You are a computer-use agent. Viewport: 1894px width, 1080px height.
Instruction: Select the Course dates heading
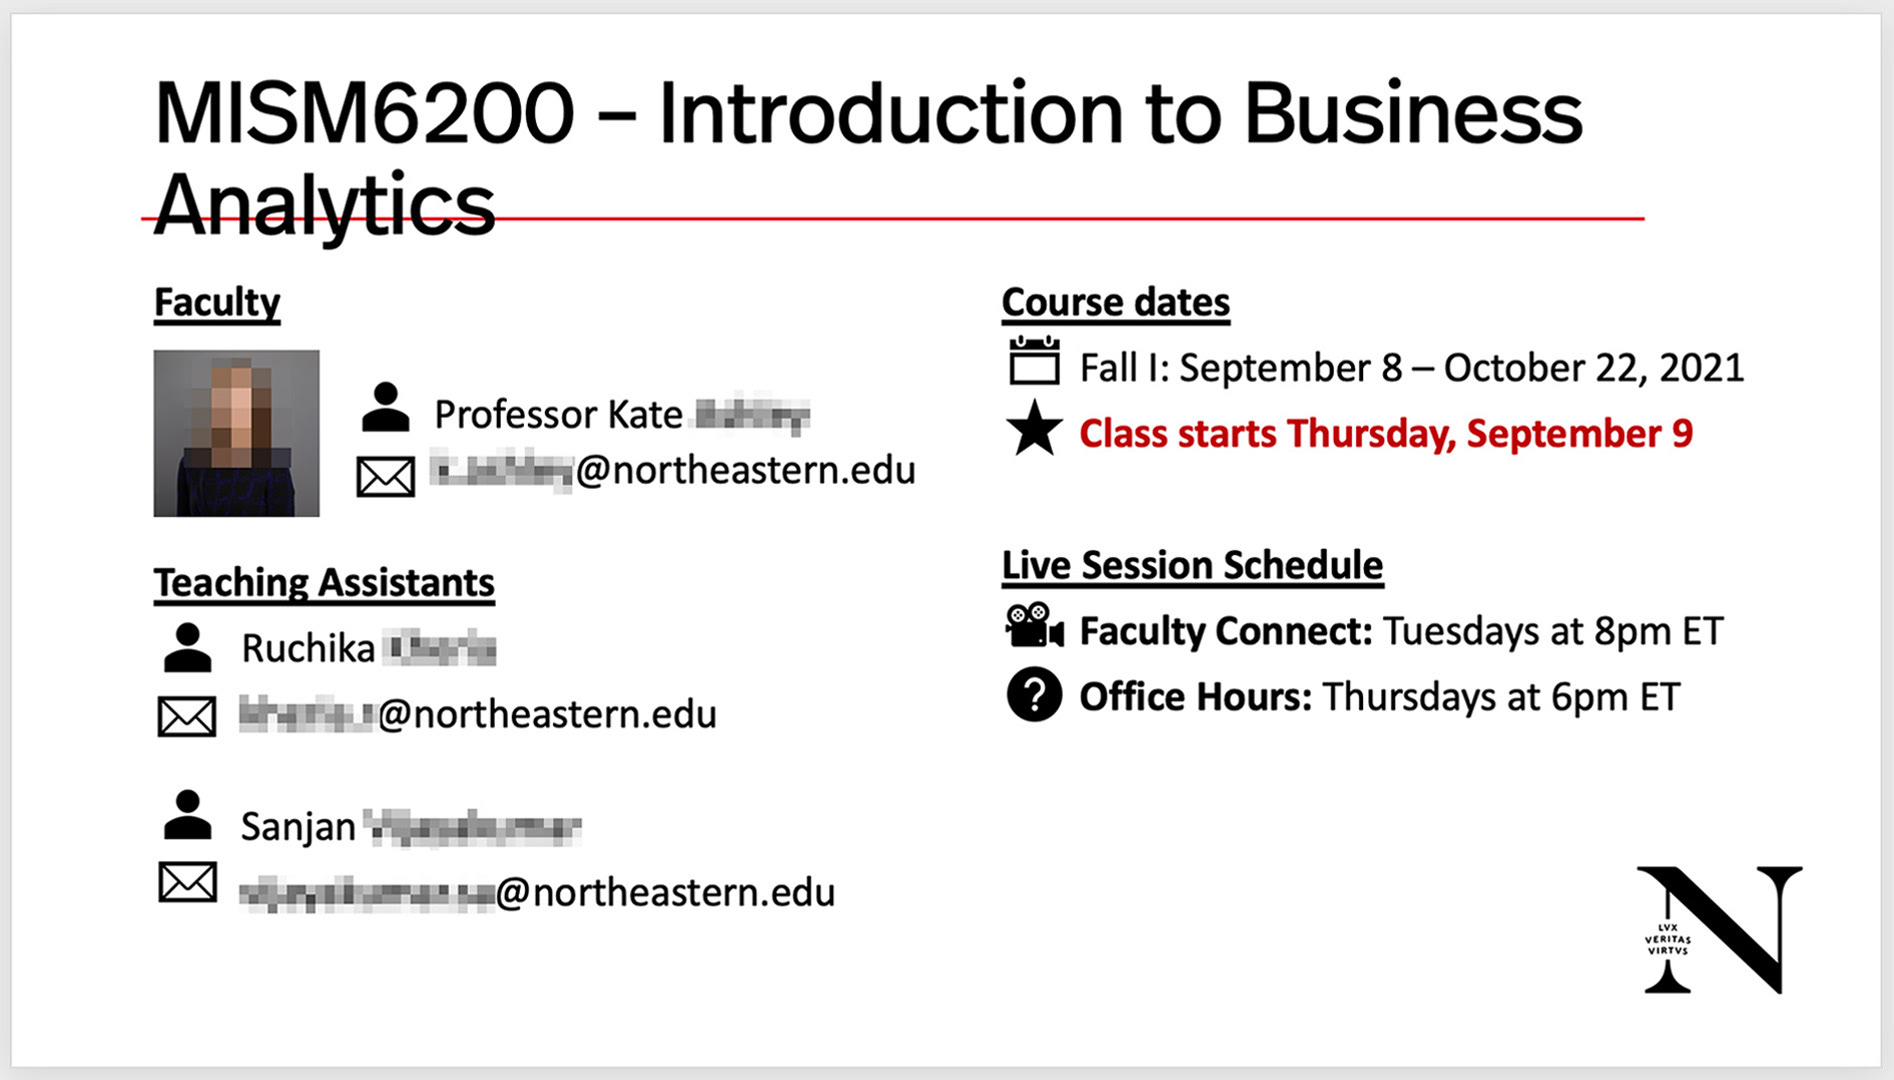point(1116,303)
